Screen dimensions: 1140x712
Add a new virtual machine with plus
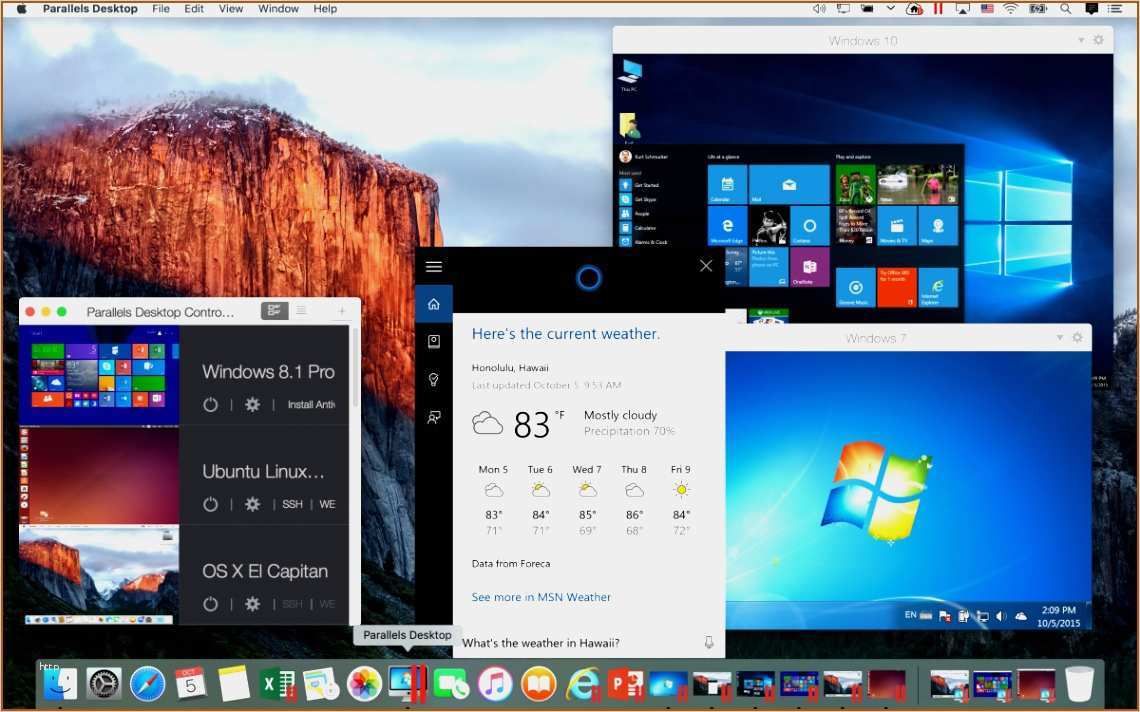(341, 311)
